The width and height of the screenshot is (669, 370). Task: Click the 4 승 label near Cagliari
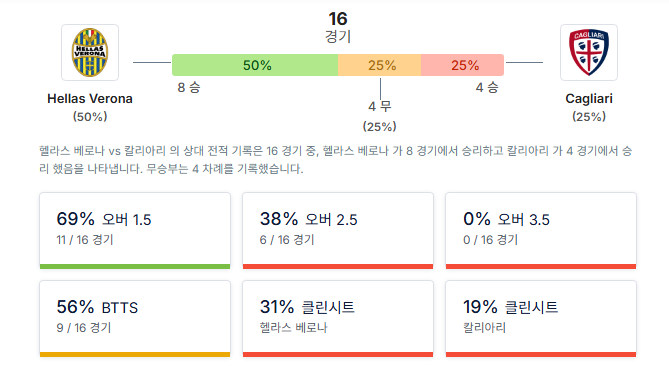(x=487, y=87)
